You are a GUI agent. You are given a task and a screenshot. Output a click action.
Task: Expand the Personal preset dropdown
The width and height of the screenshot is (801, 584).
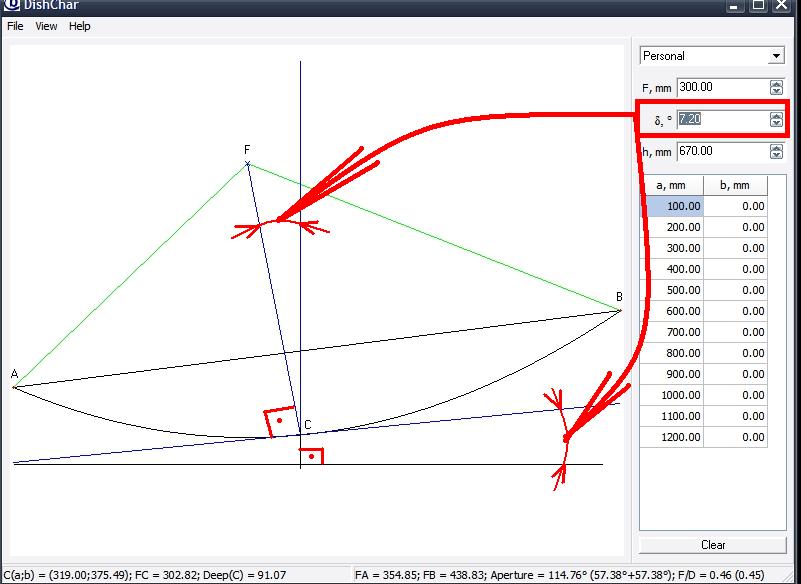tap(776, 56)
